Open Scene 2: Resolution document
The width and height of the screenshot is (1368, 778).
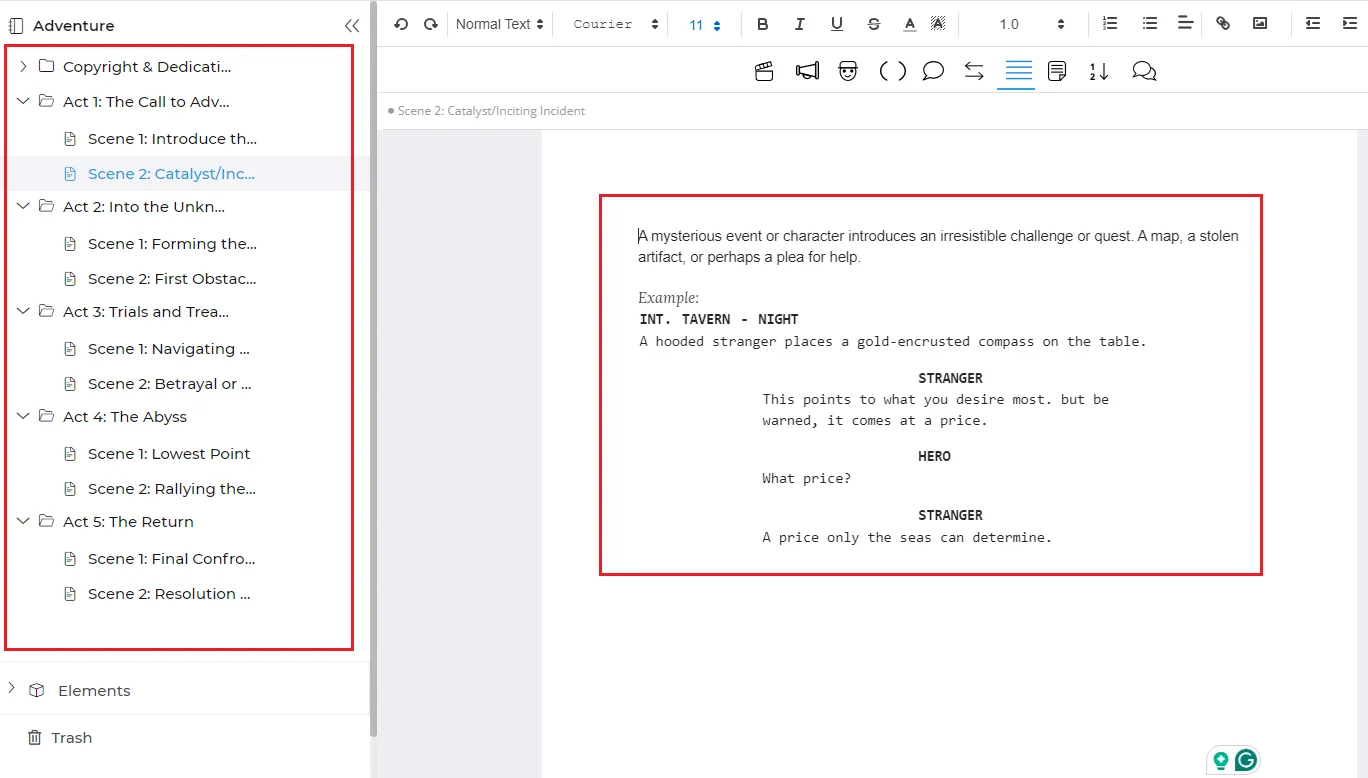click(x=169, y=594)
